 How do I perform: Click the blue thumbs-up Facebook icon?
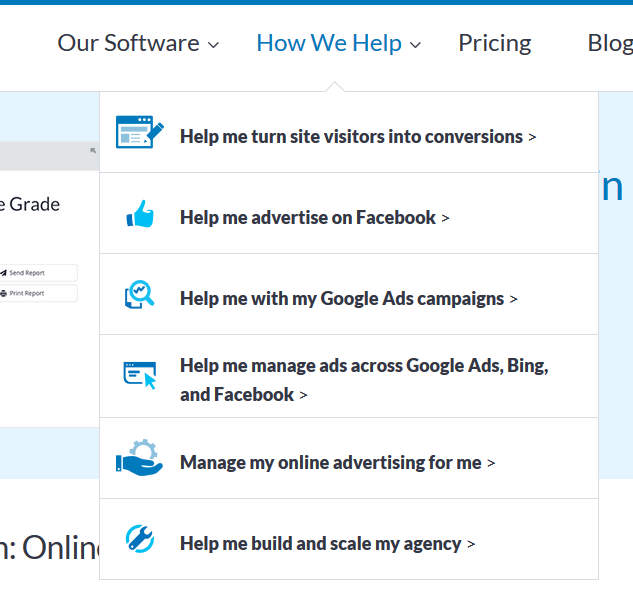pos(140,214)
